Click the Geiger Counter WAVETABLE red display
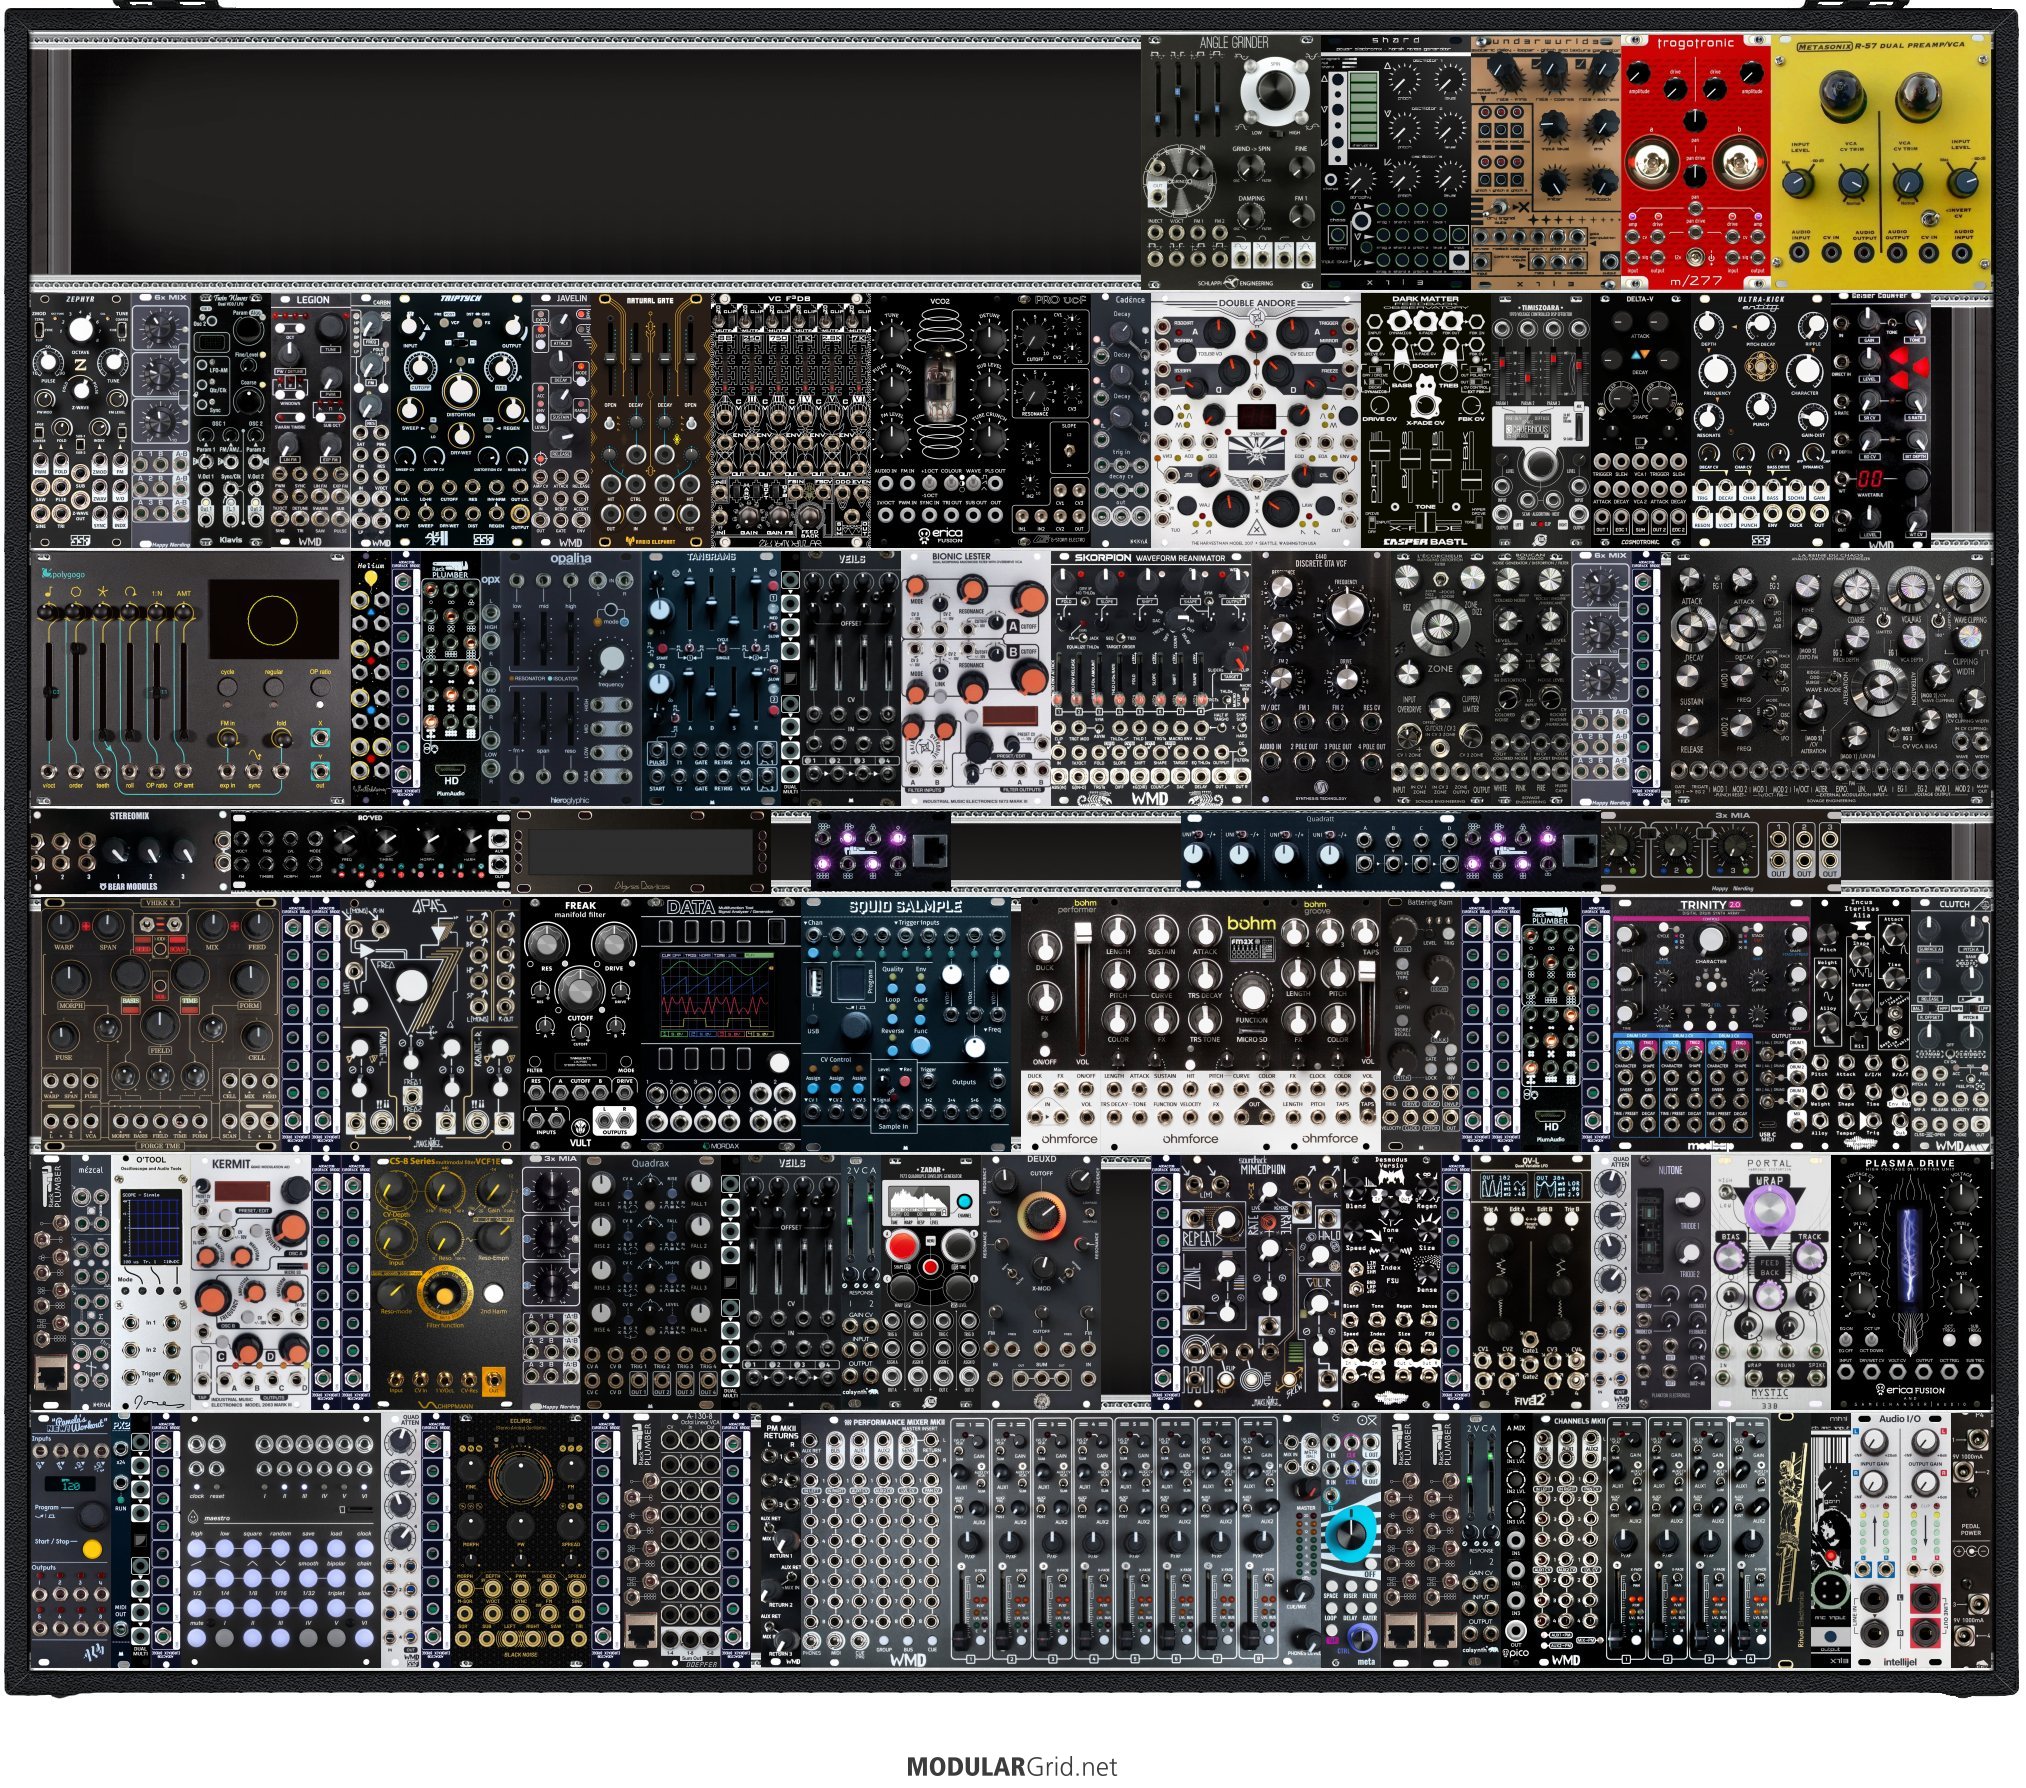This screenshot has width=2026, height=1788. click(x=1869, y=480)
